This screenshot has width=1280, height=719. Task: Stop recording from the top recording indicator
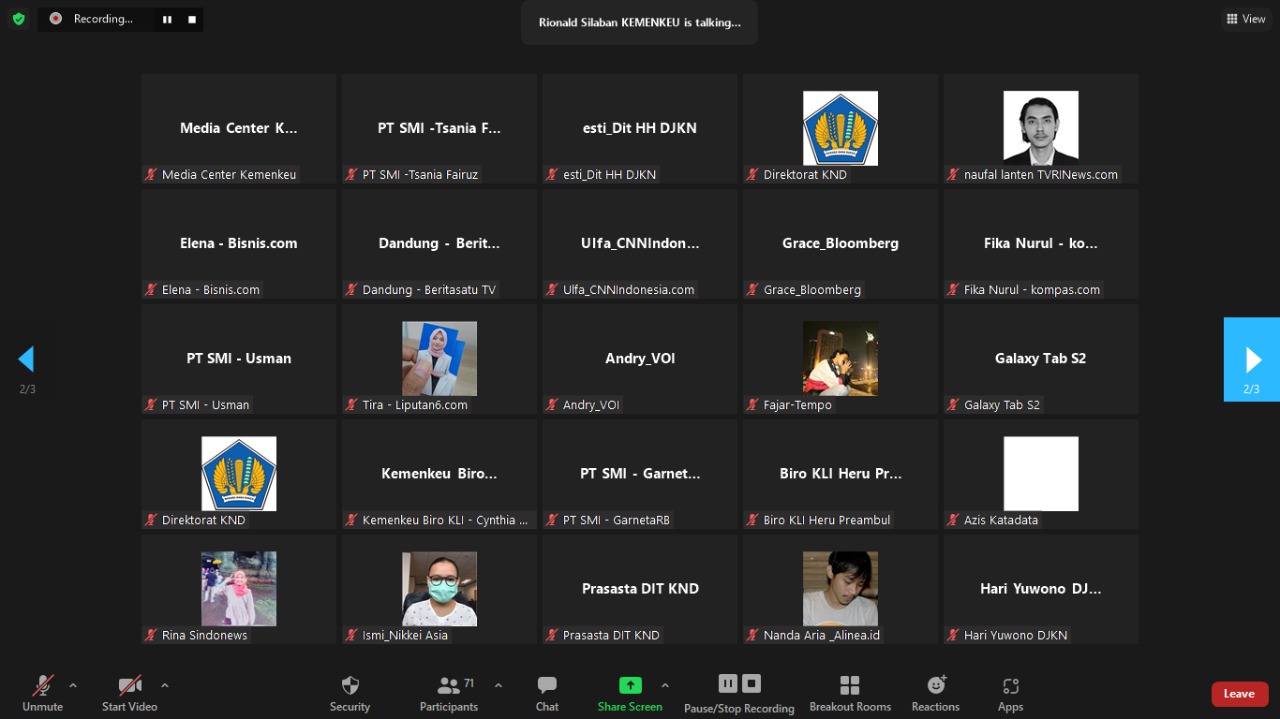(x=192, y=19)
